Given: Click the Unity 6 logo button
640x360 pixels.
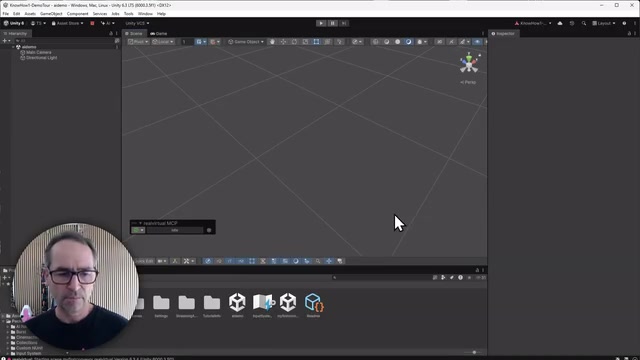Looking at the screenshot, I should (x=14, y=23).
